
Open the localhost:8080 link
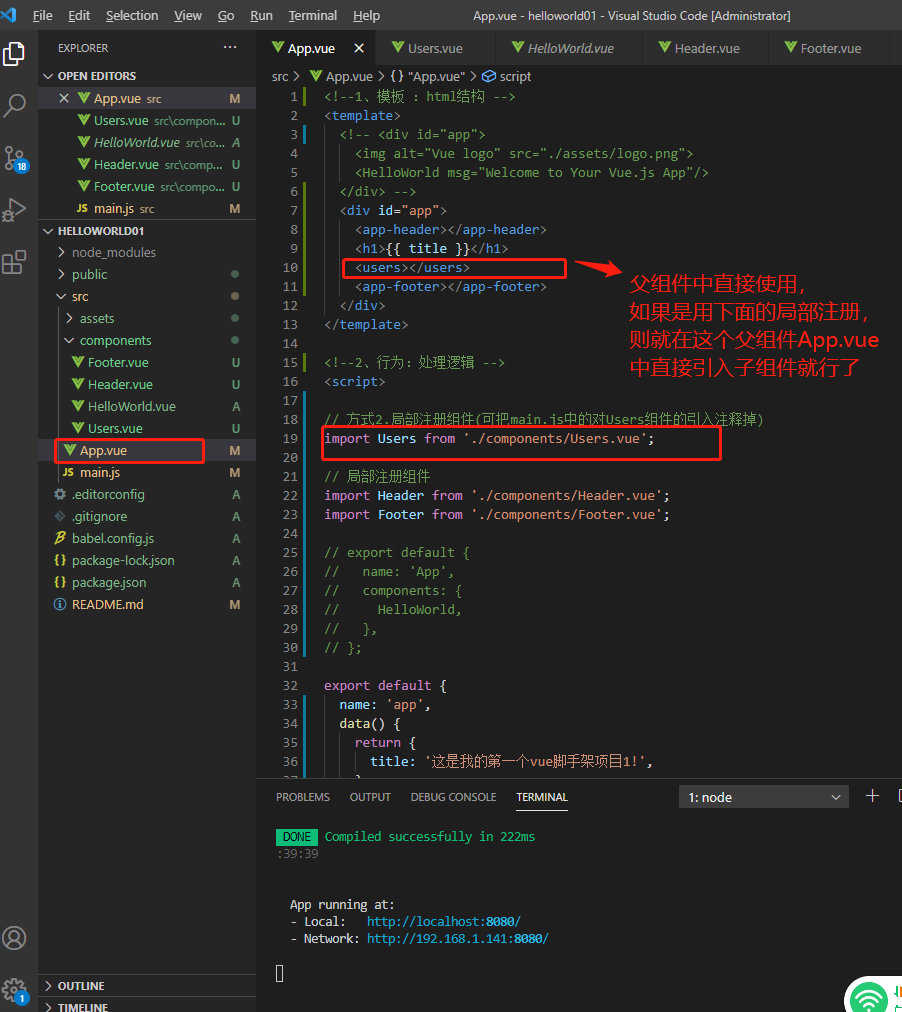444,922
